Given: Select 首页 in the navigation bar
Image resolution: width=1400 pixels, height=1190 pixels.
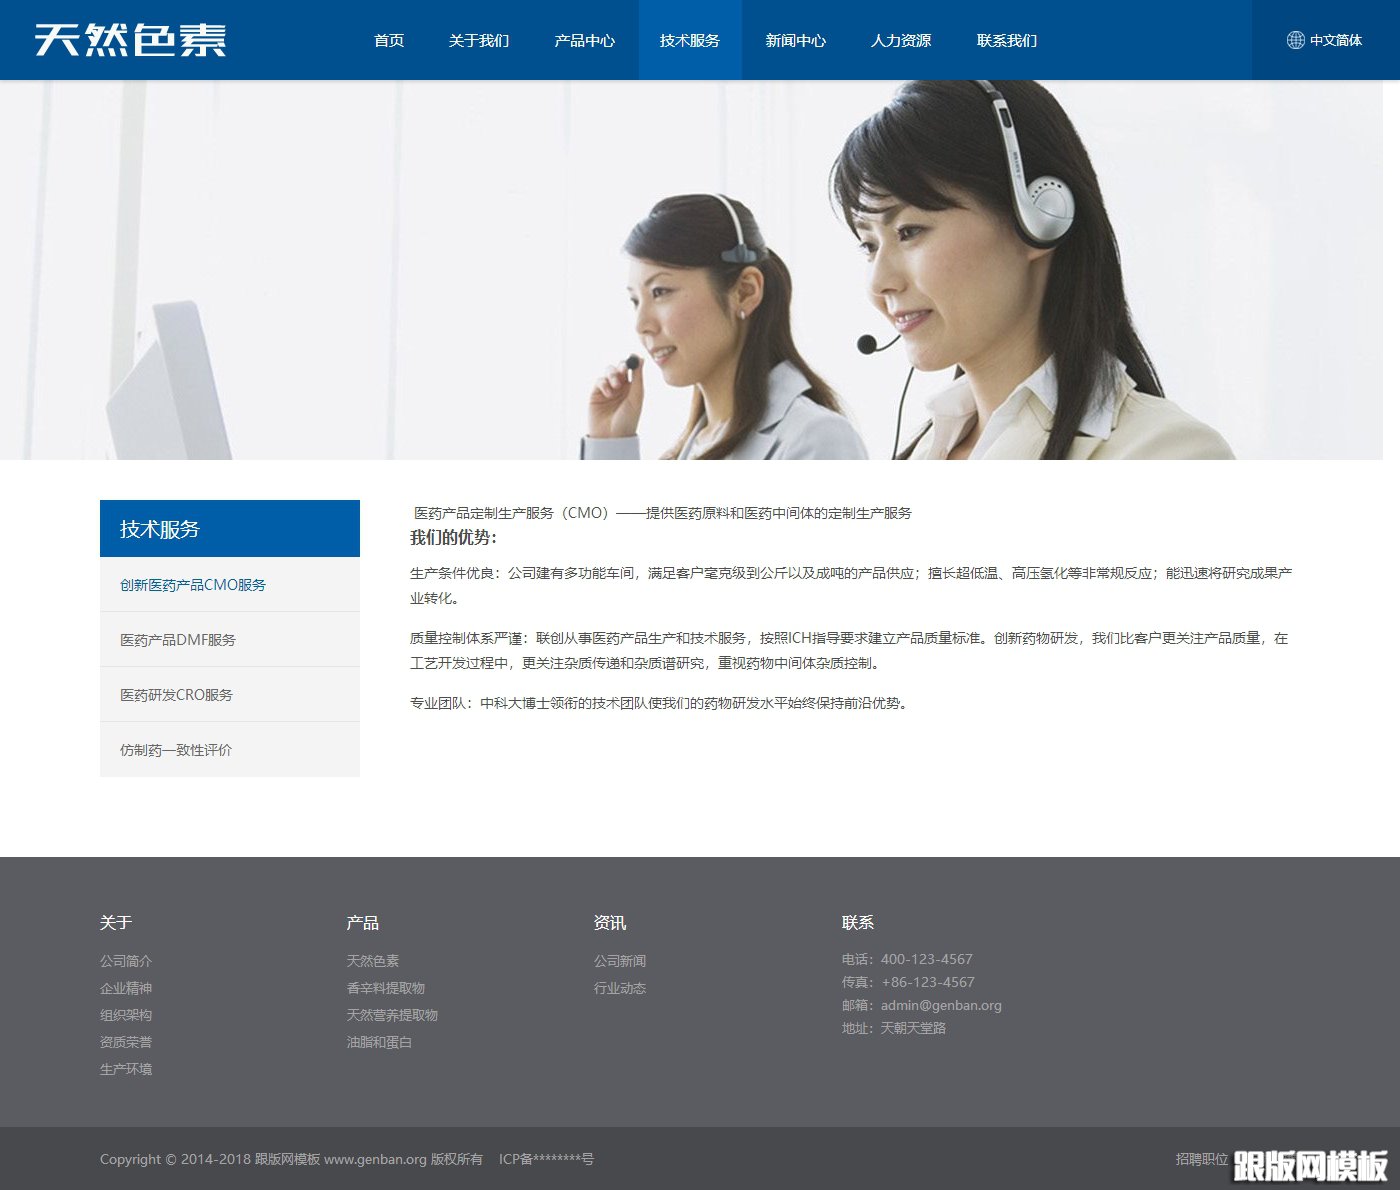Looking at the screenshot, I should pos(389,40).
